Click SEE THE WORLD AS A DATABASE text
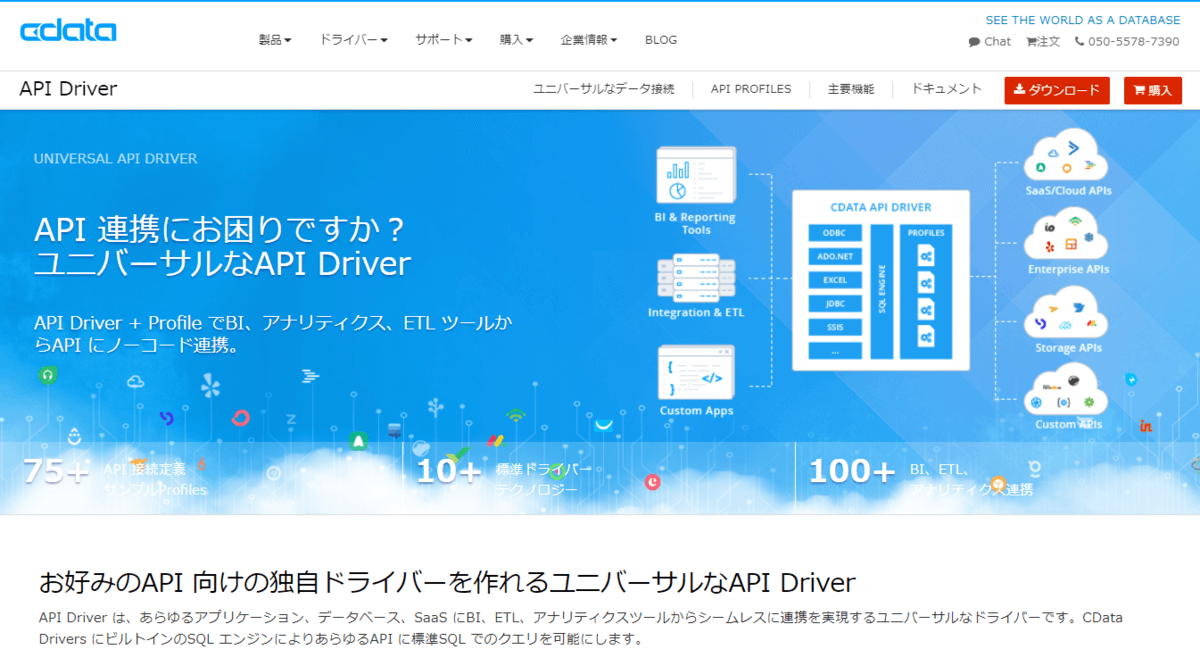Image resolution: width=1200 pixels, height=666 pixels. (x=1083, y=20)
